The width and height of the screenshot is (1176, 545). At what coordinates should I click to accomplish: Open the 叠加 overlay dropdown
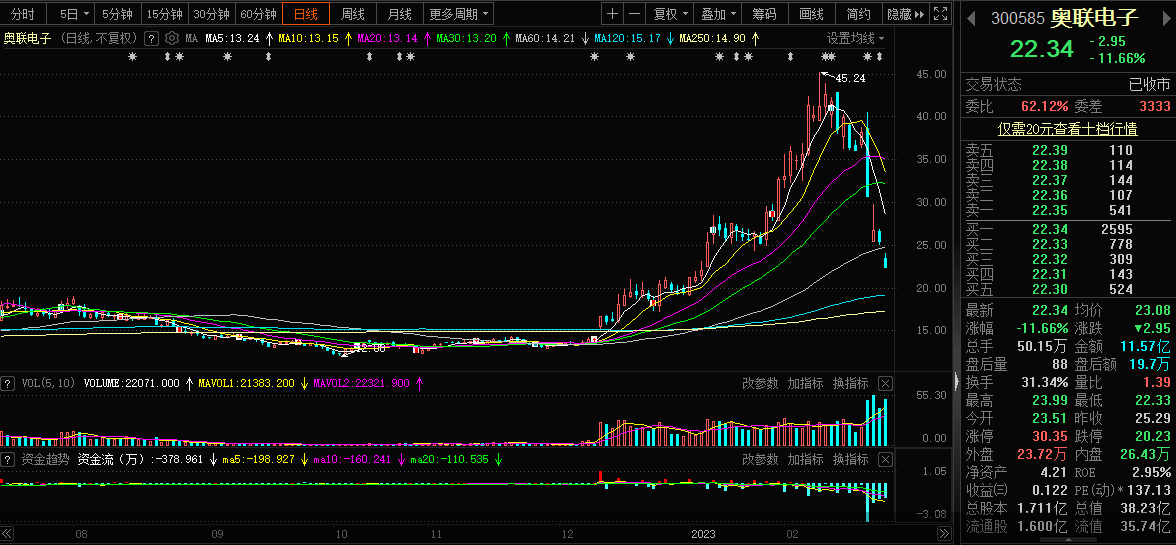coord(718,14)
